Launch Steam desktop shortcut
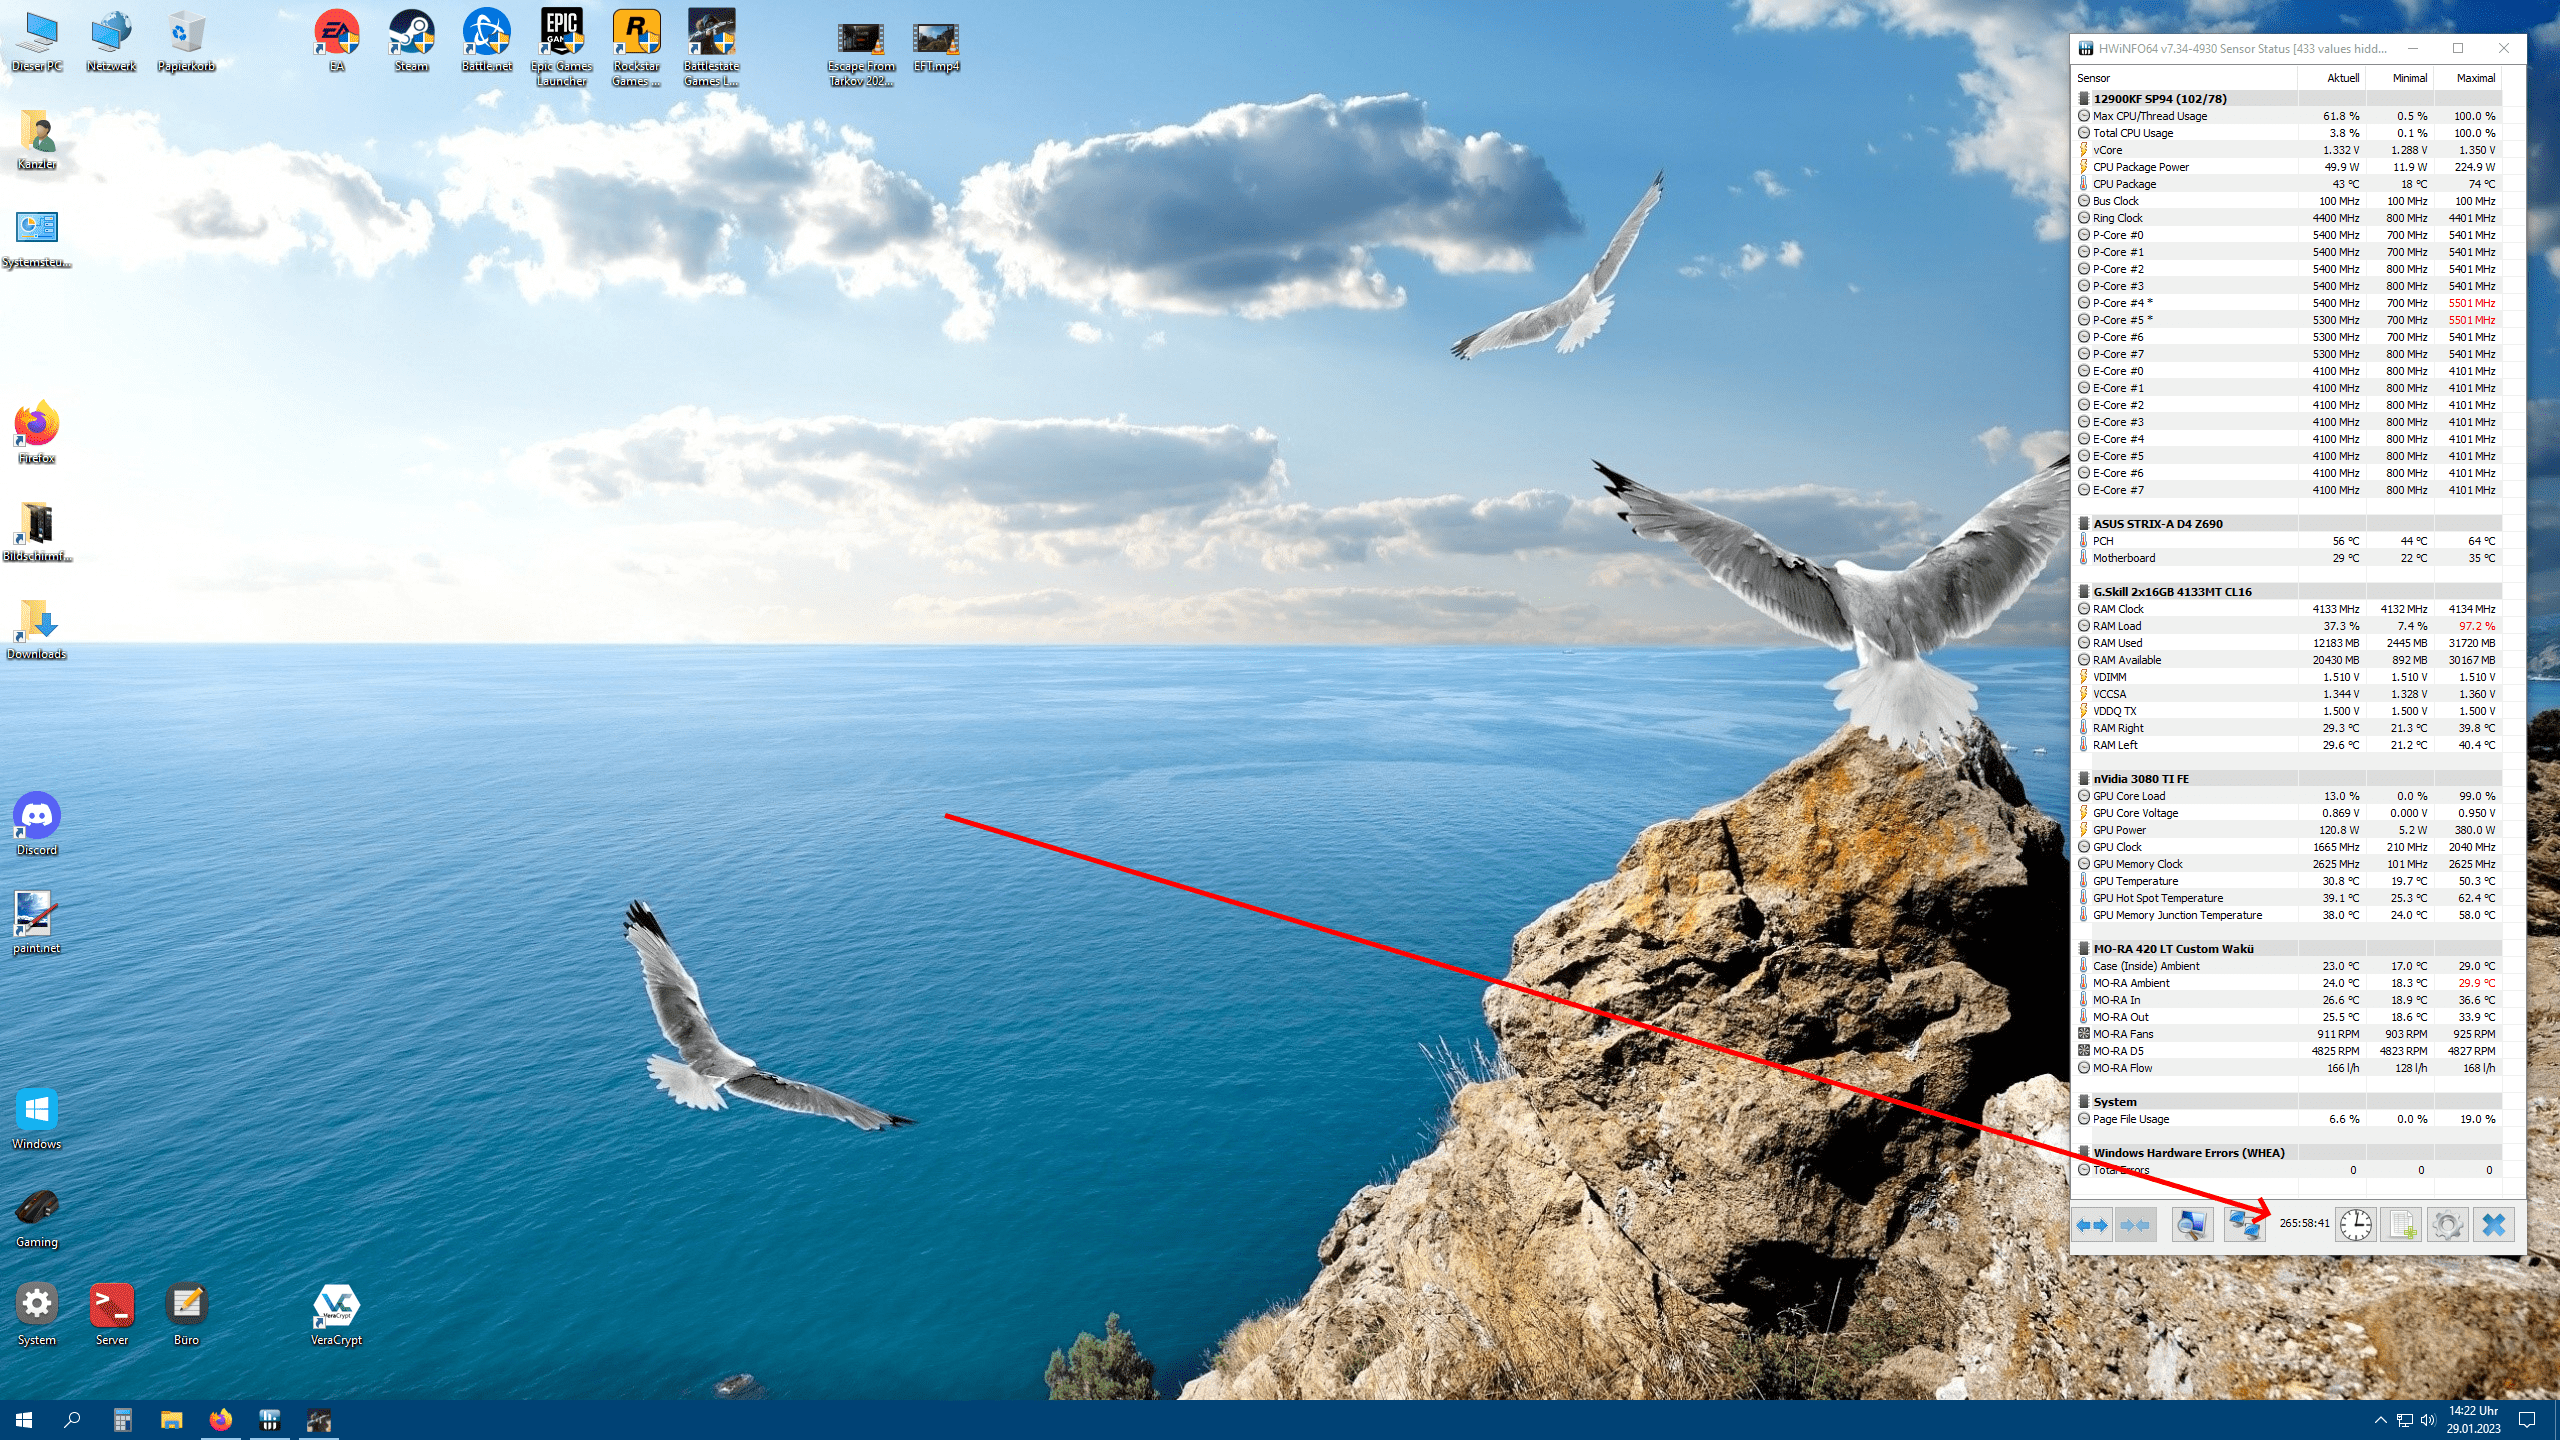 411,42
